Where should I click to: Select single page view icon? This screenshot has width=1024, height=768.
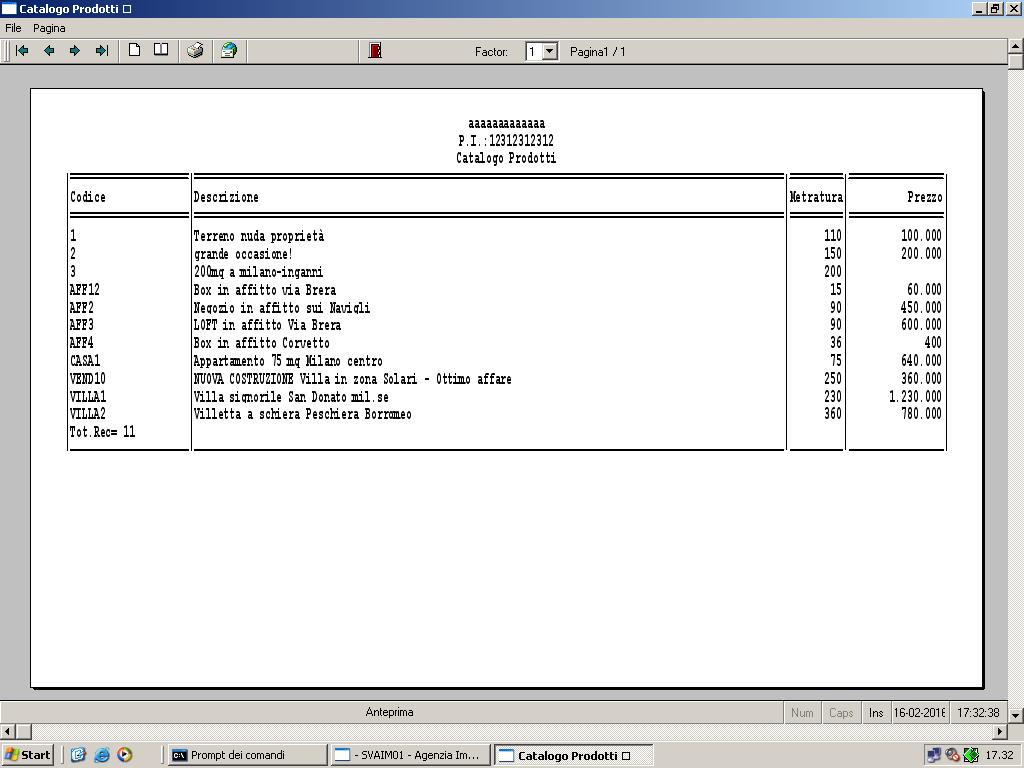134,51
